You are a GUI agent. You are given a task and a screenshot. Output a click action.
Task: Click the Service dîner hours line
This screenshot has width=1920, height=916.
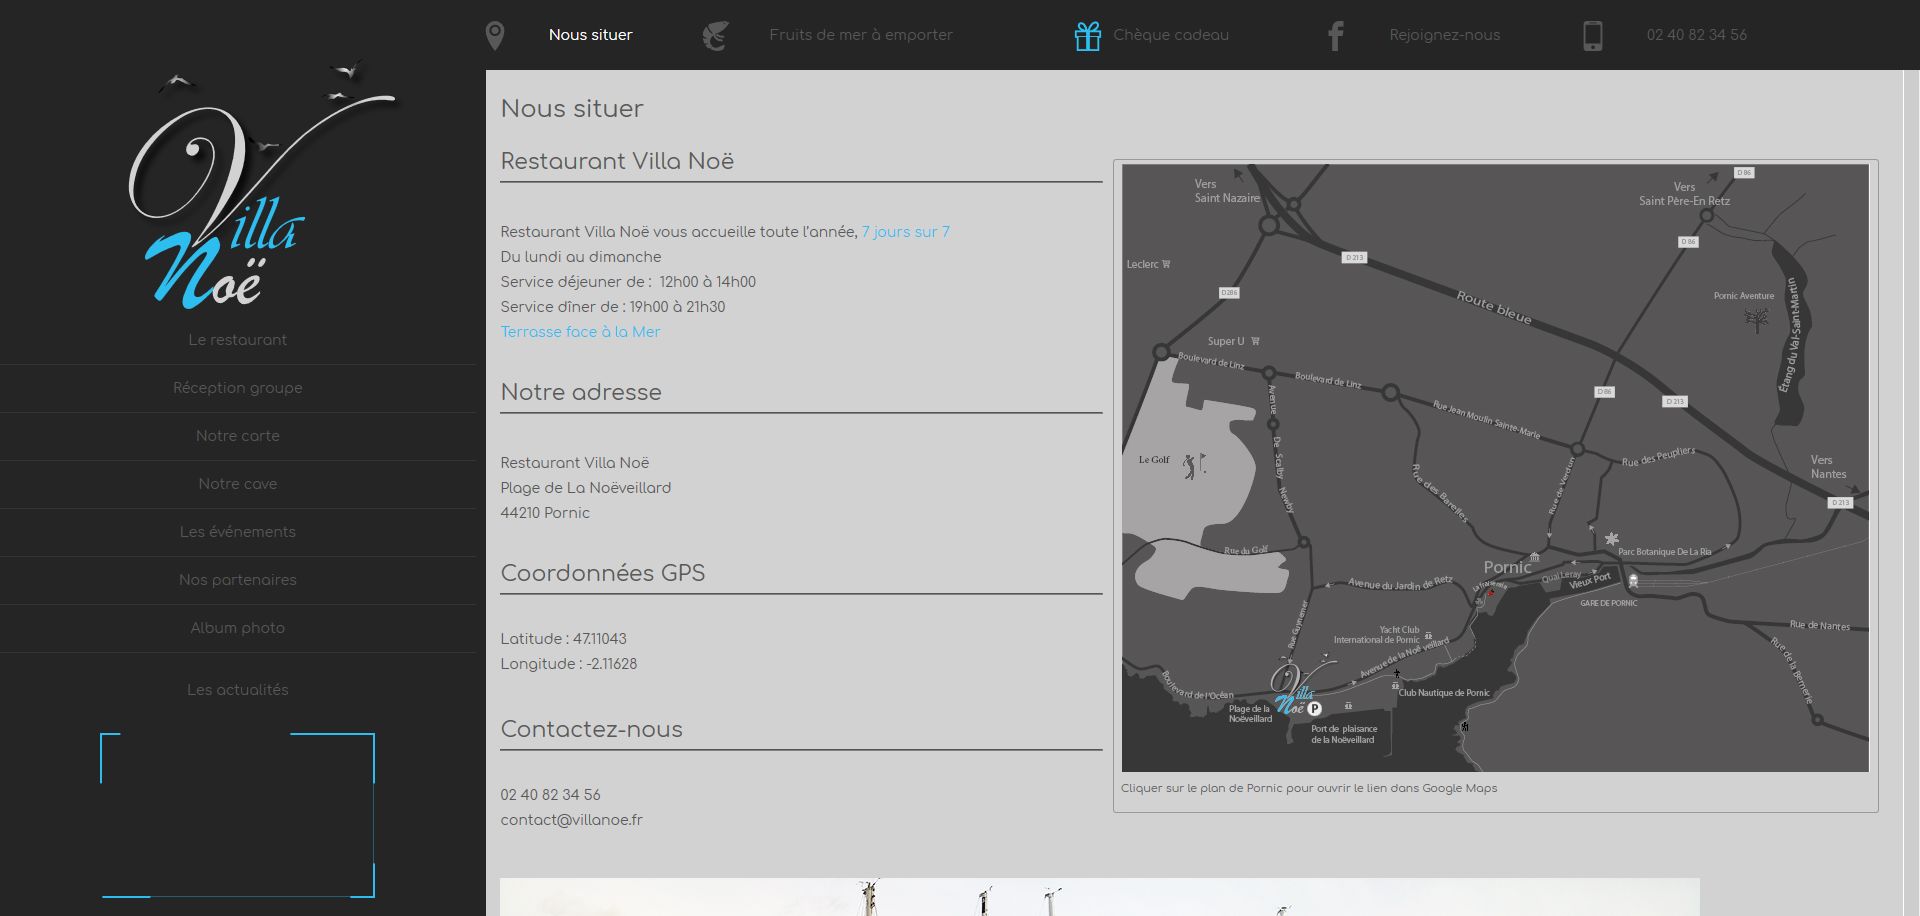click(613, 307)
